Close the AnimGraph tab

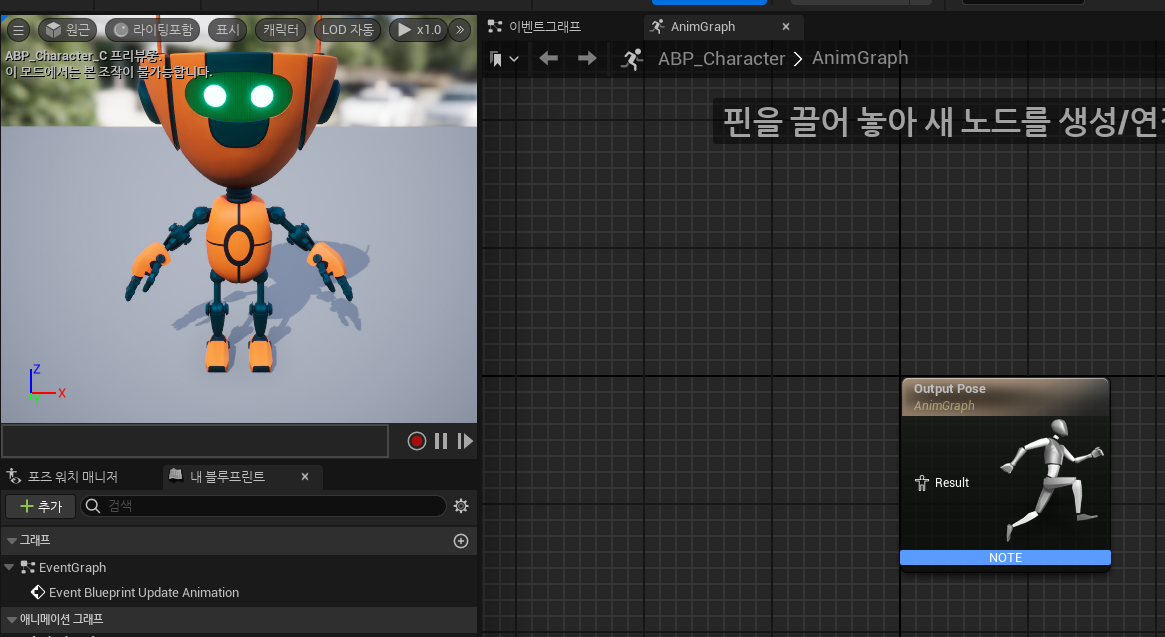click(786, 27)
